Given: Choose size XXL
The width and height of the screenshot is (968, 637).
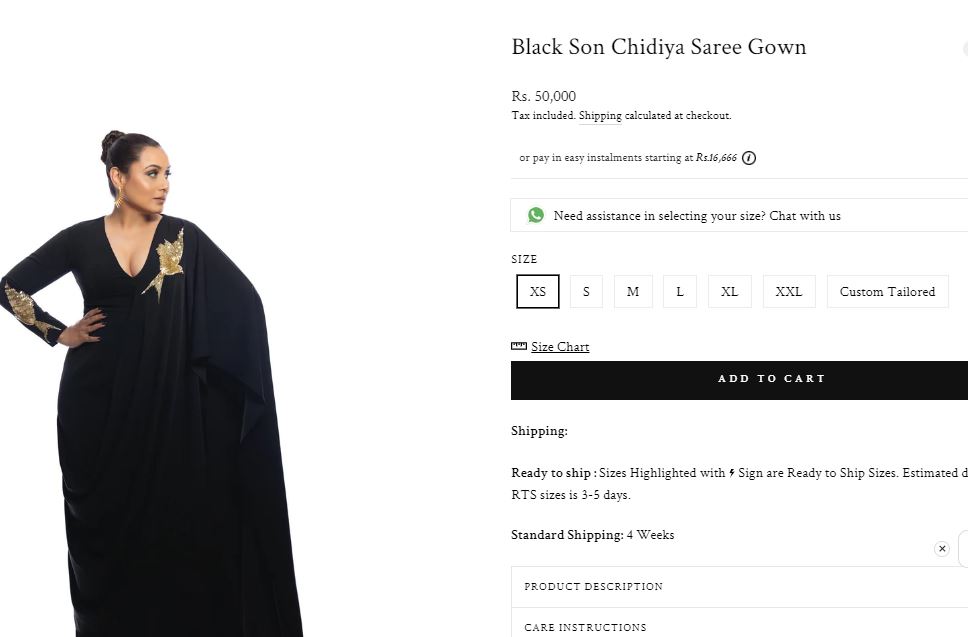Looking at the screenshot, I should (789, 292).
